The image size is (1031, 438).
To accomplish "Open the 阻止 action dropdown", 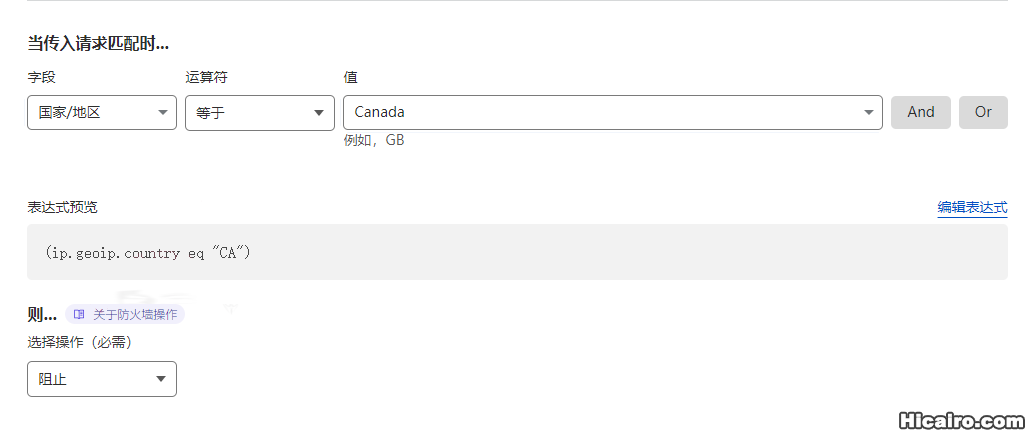I will coord(102,379).
